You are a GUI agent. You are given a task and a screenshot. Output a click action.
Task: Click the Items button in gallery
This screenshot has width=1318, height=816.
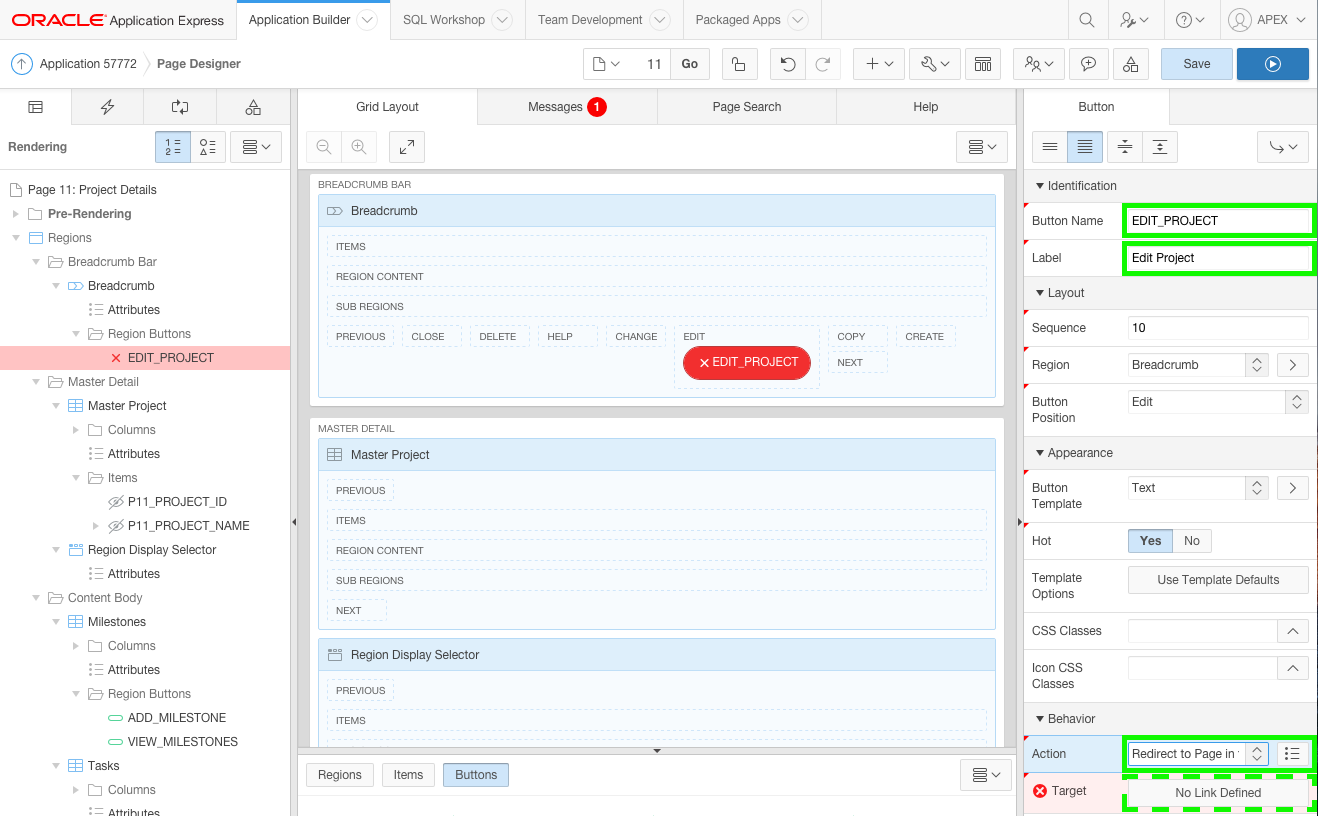(x=408, y=775)
